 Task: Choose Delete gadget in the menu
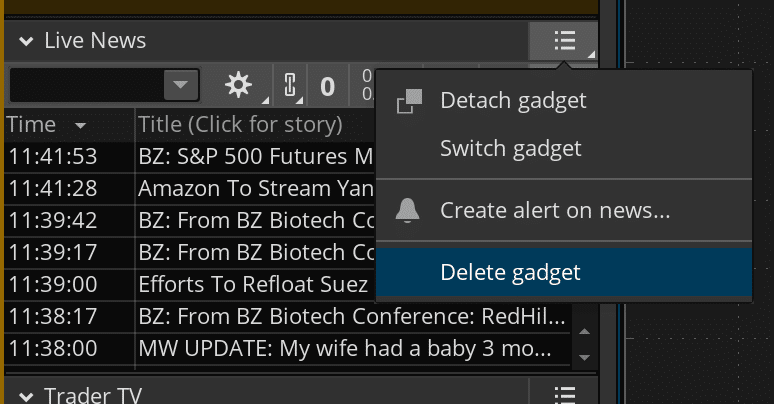[510, 272]
